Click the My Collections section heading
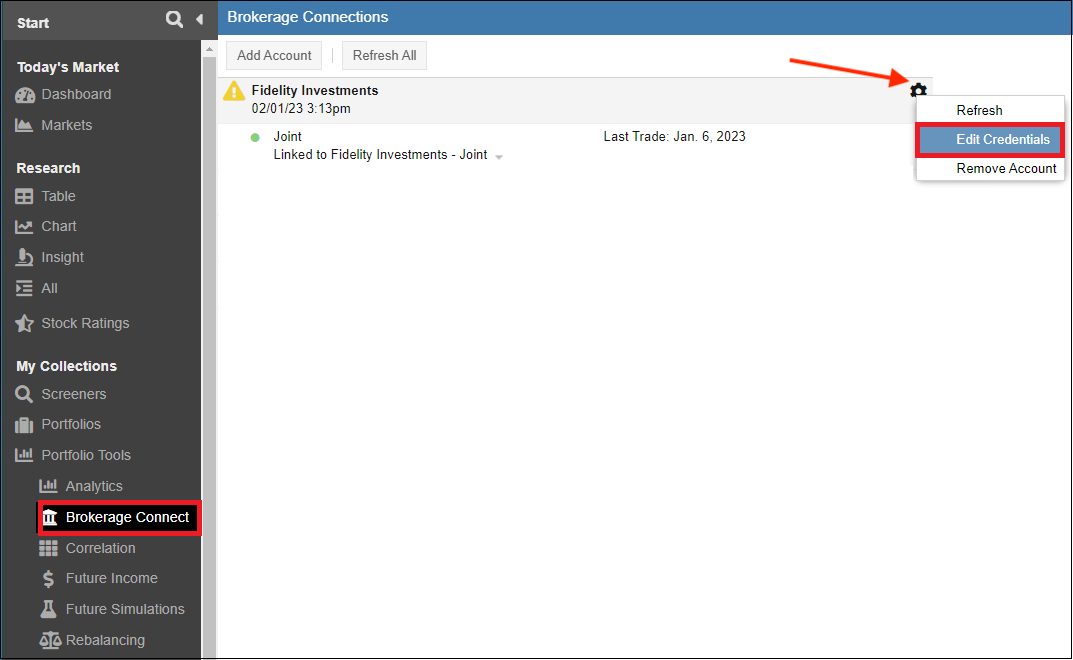Screen dimensions: 1073x660 point(66,366)
